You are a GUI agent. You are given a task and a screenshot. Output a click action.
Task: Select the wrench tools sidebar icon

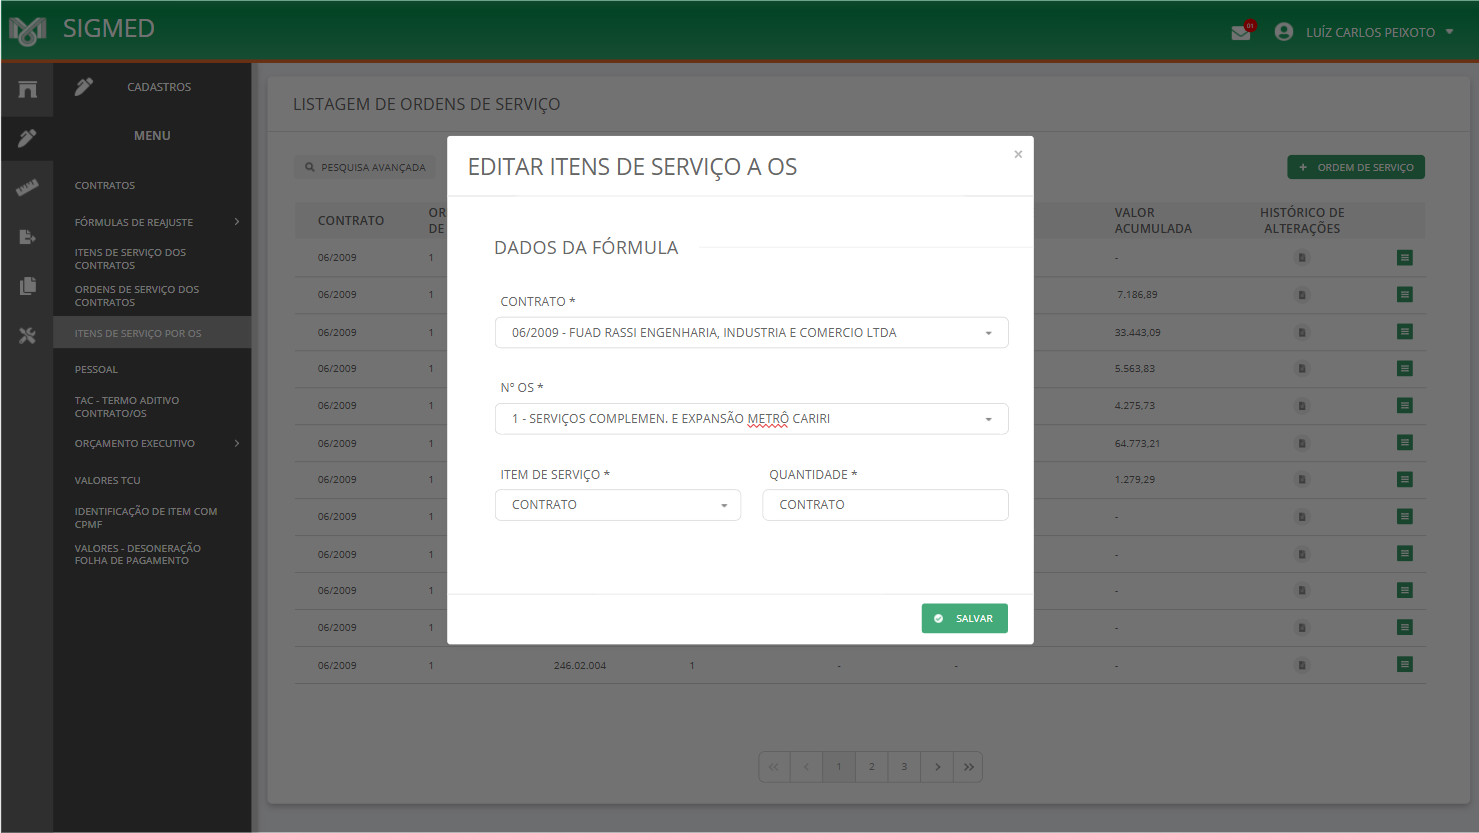tap(27, 336)
